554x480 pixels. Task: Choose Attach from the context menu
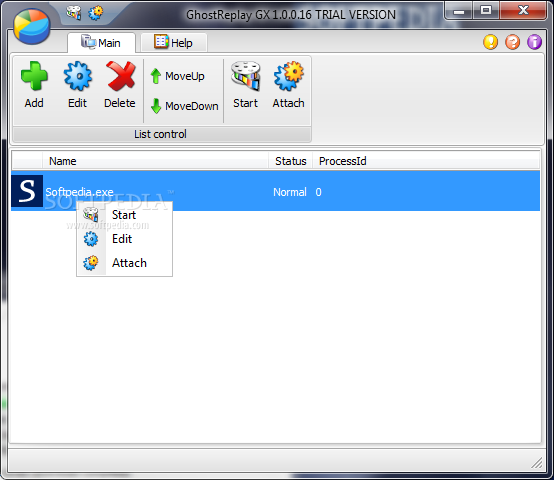pos(124,263)
